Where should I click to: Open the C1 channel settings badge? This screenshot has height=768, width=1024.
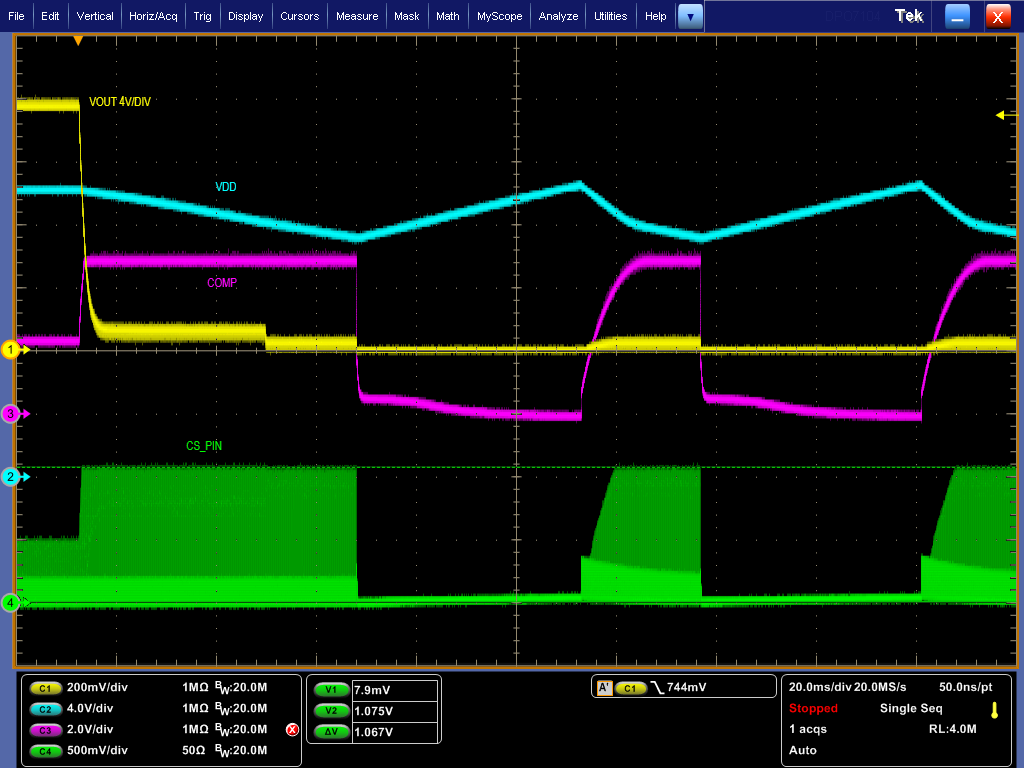tap(44, 688)
